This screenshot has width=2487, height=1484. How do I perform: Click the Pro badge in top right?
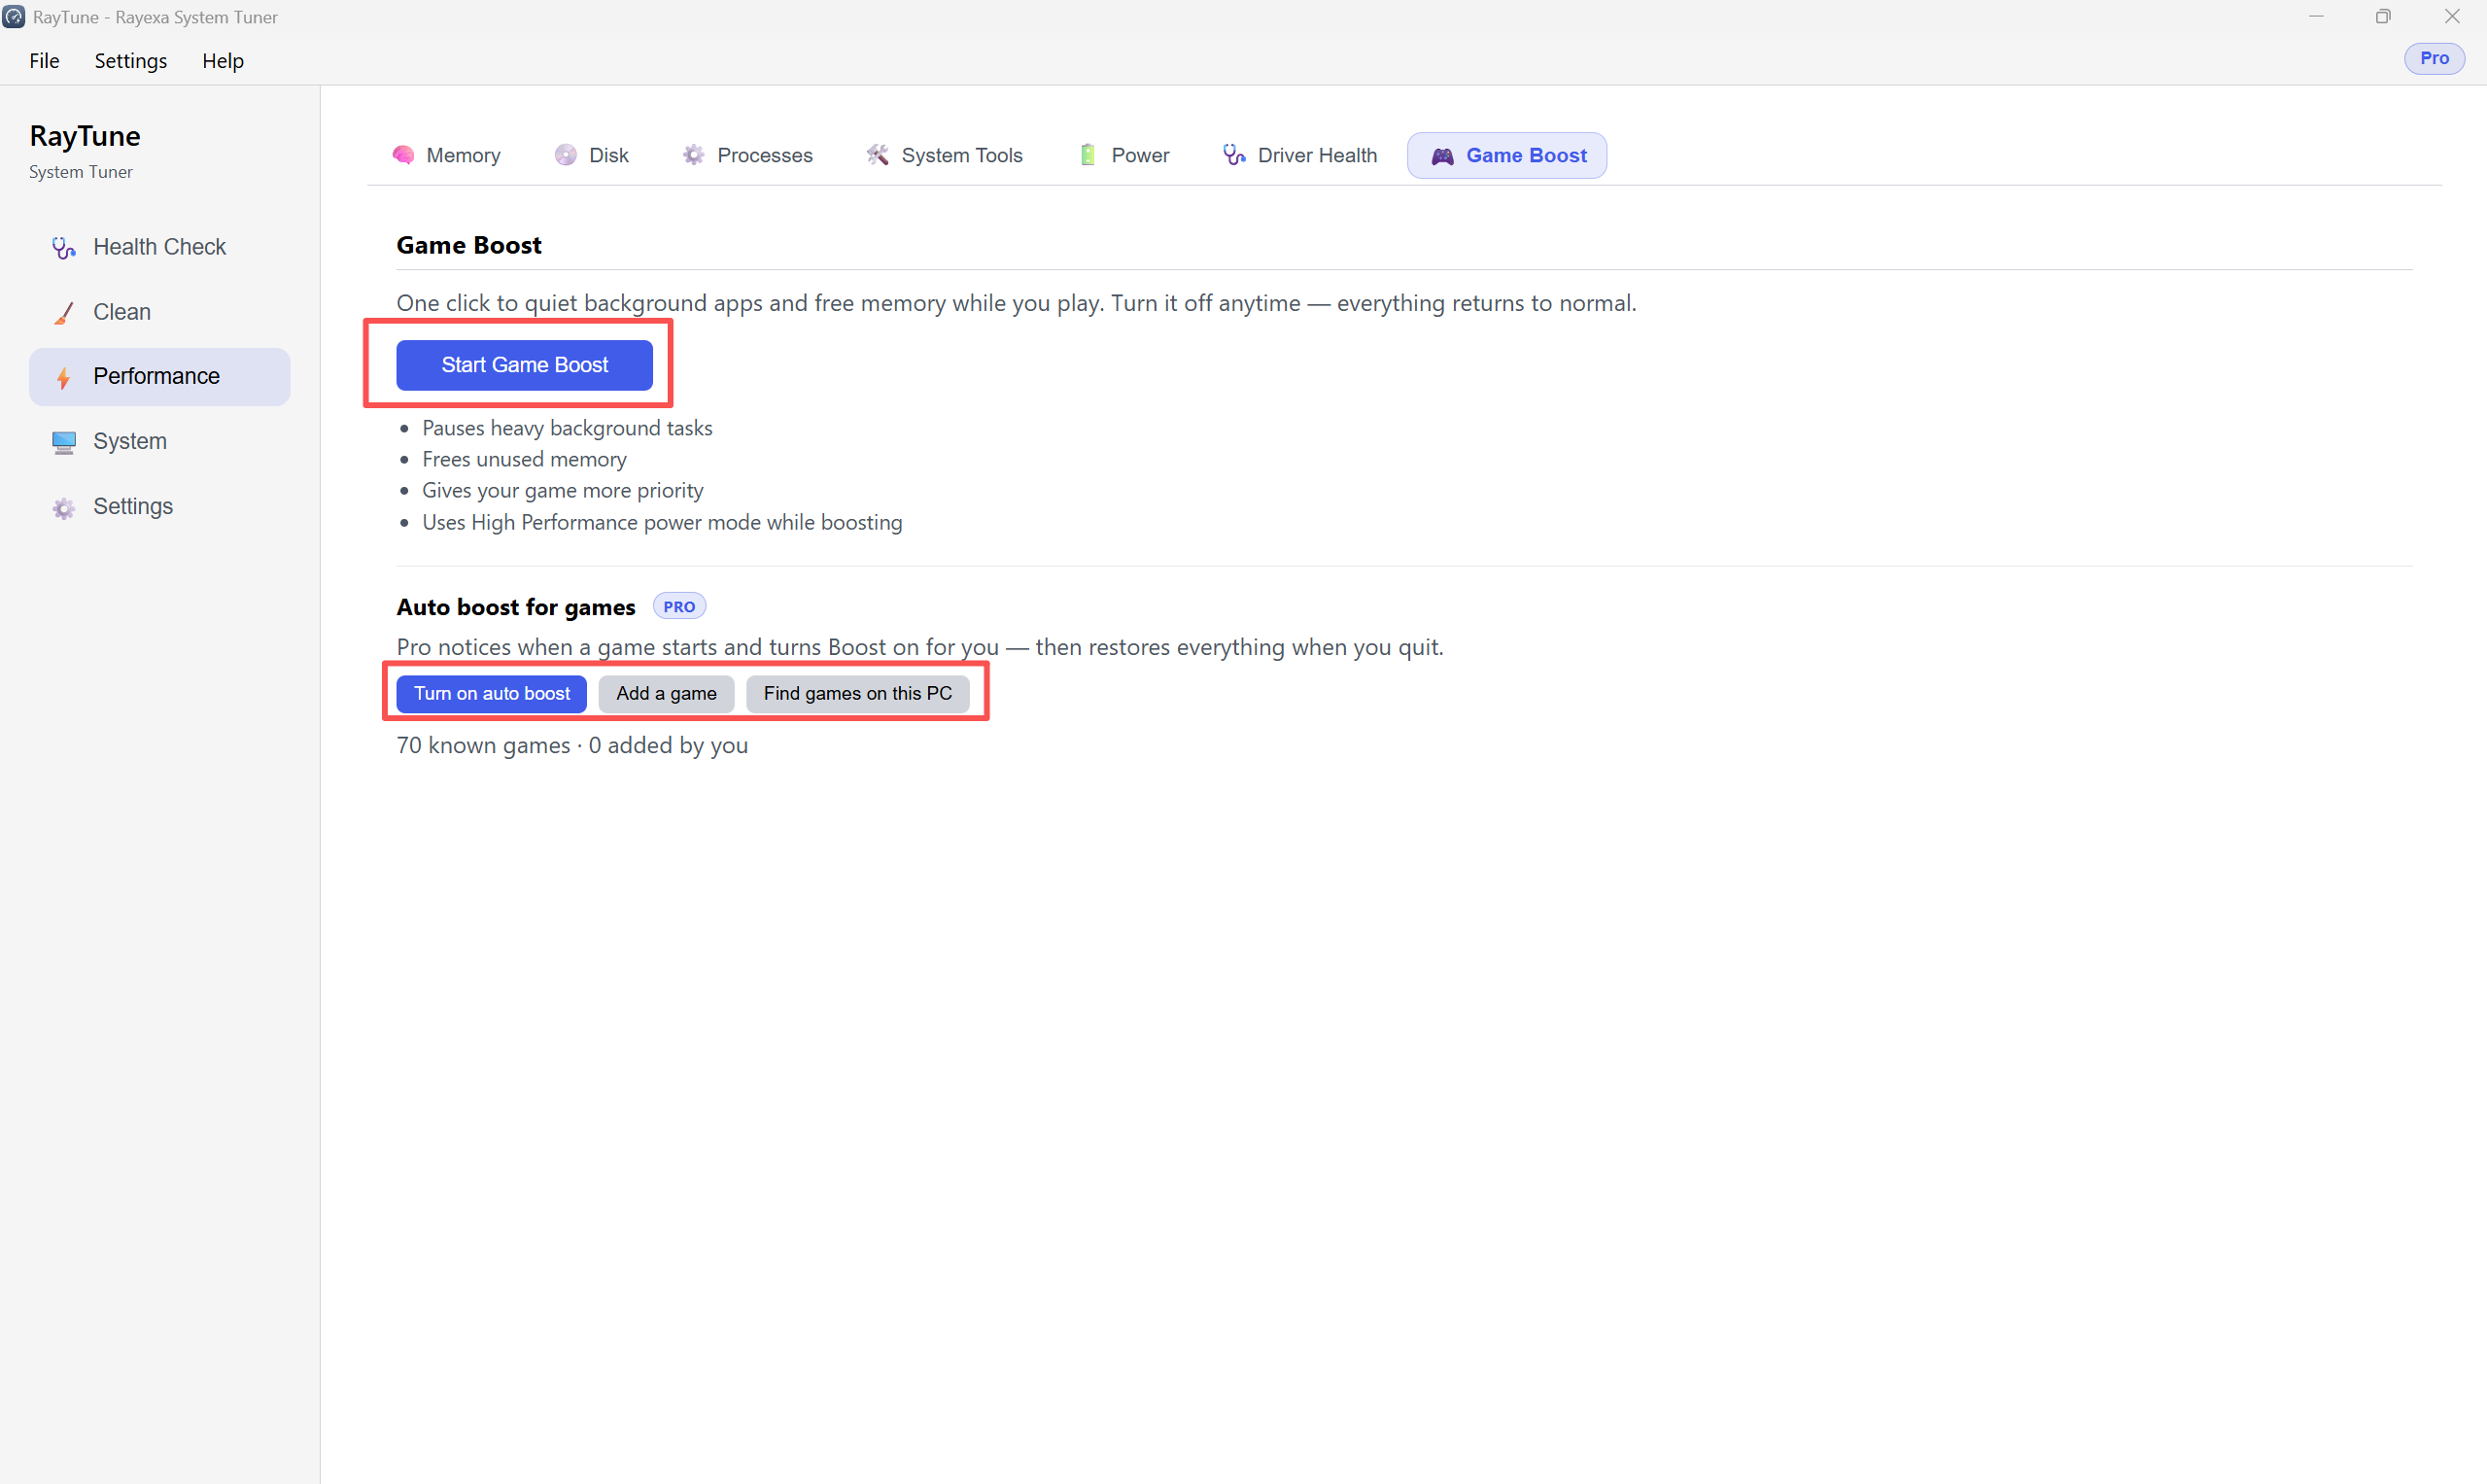pyautogui.click(x=2435, y=59)
